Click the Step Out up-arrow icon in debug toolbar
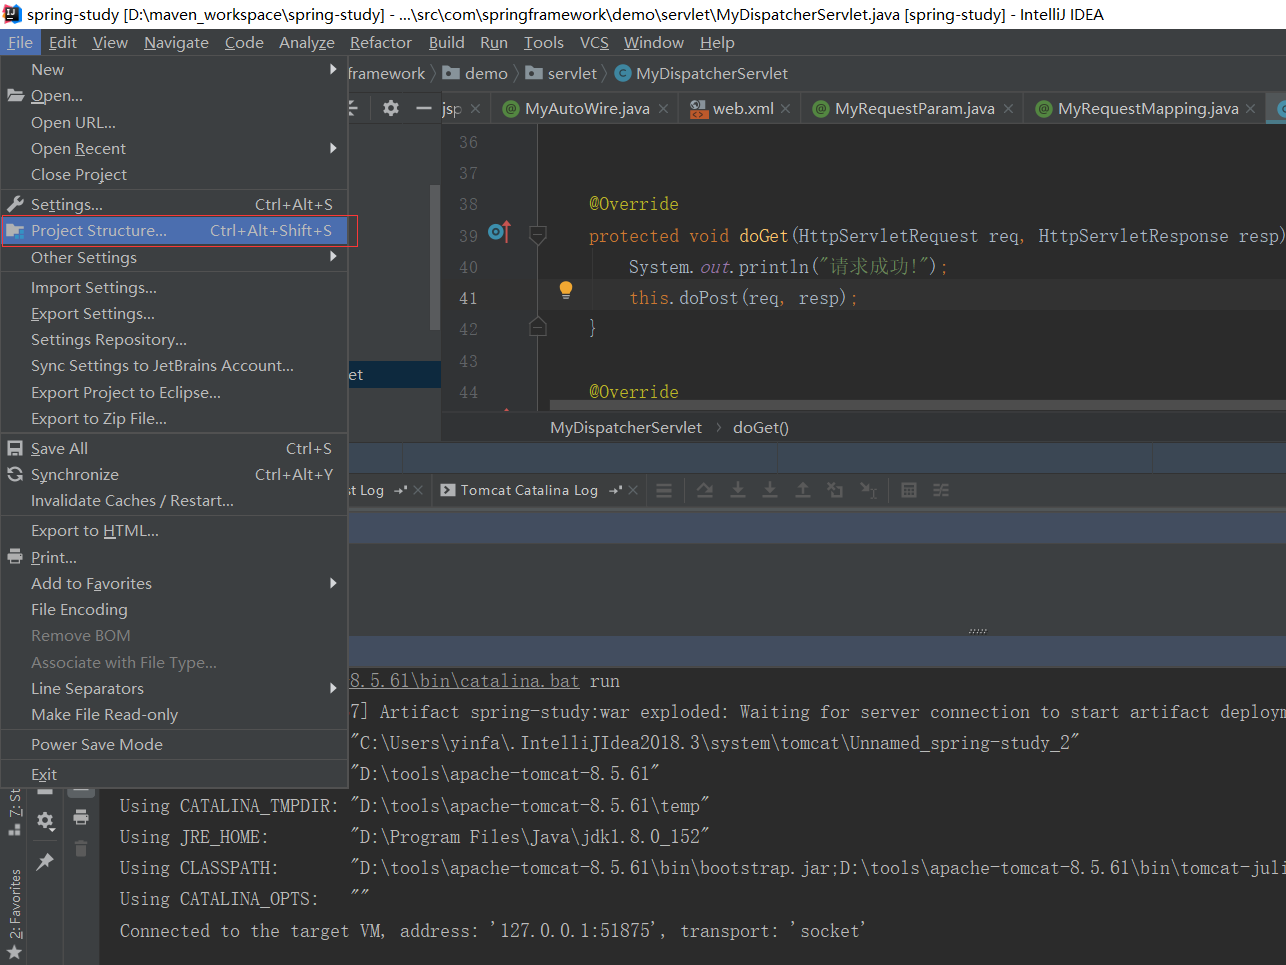1286x965 pixels. pos(803,490)
